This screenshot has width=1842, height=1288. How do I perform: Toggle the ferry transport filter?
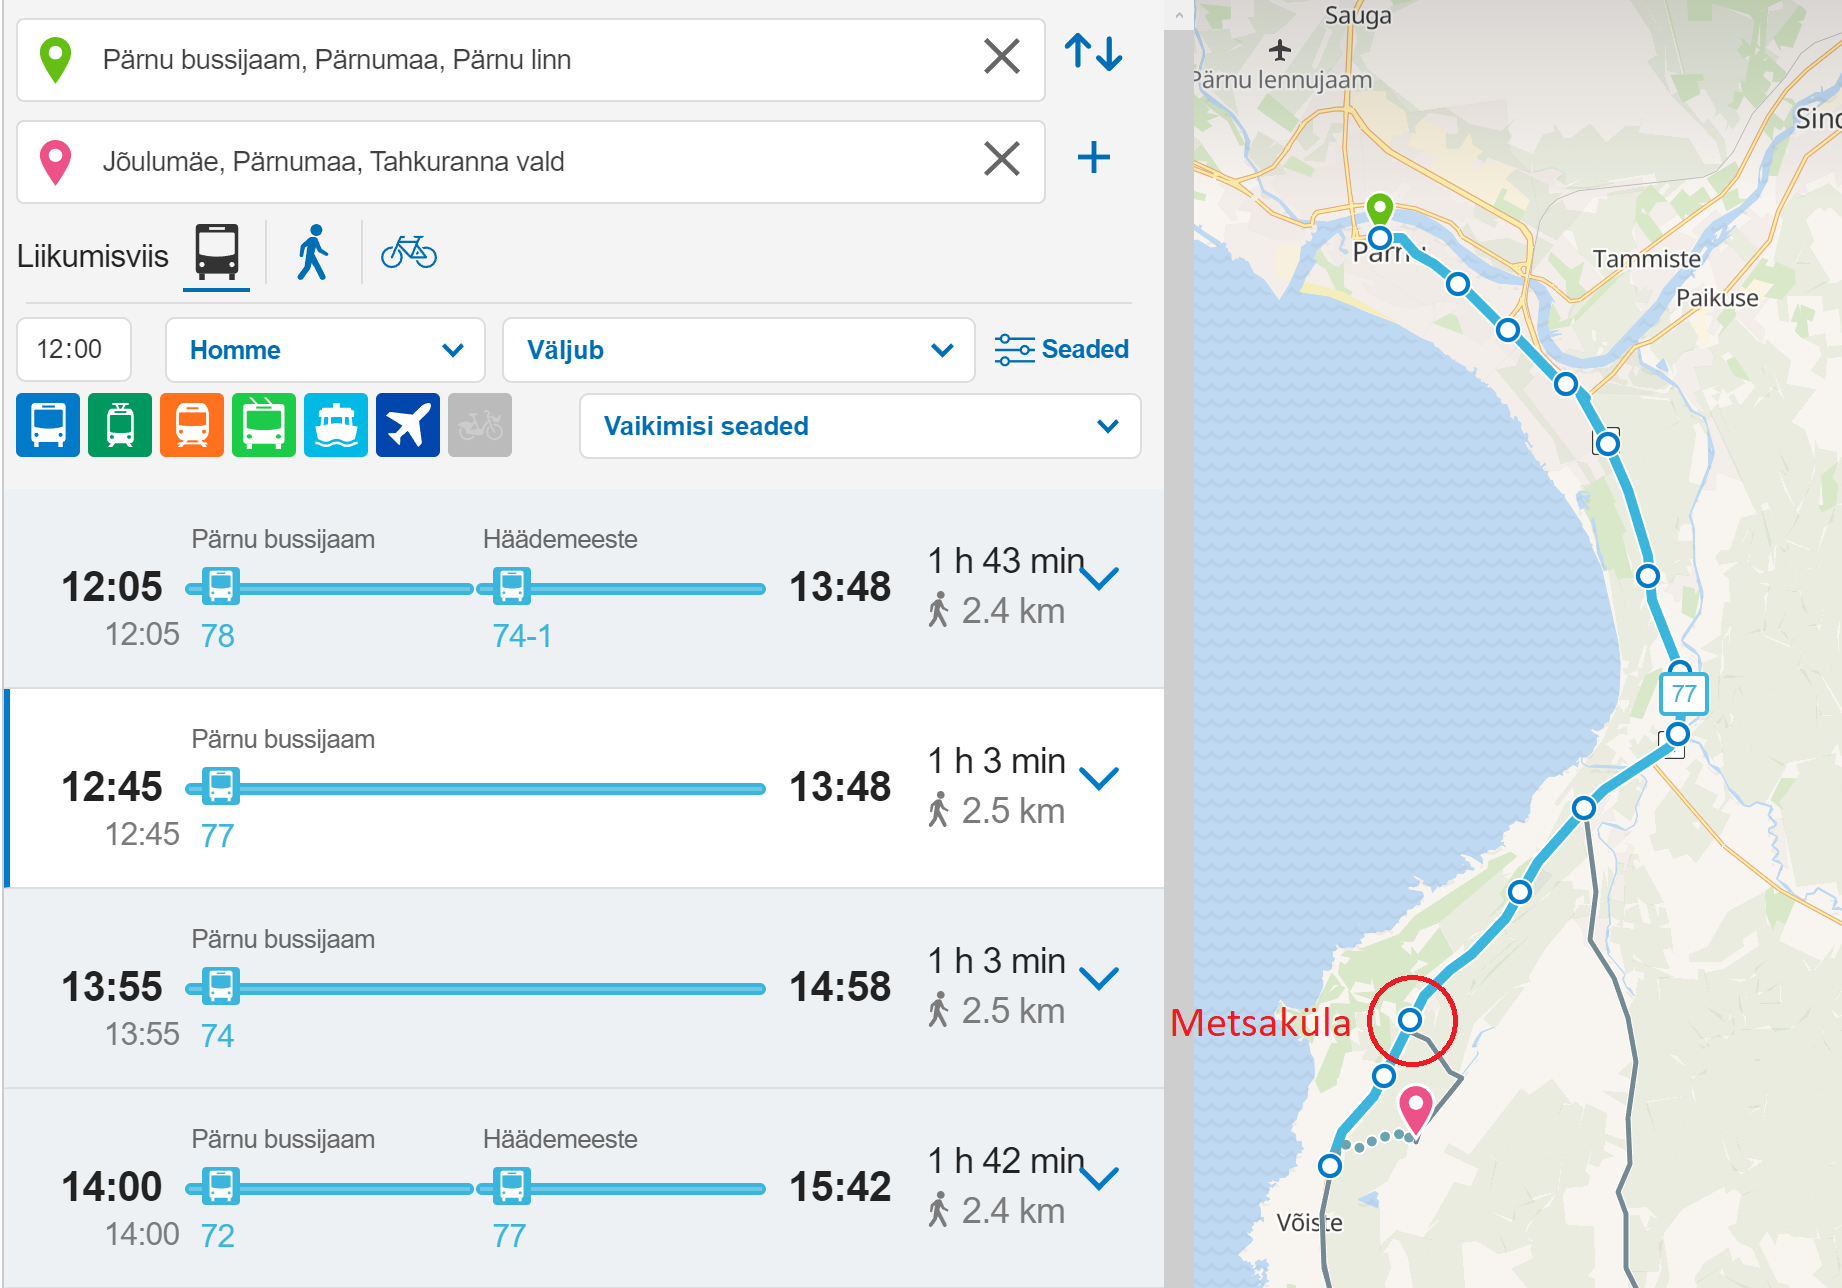336,425
